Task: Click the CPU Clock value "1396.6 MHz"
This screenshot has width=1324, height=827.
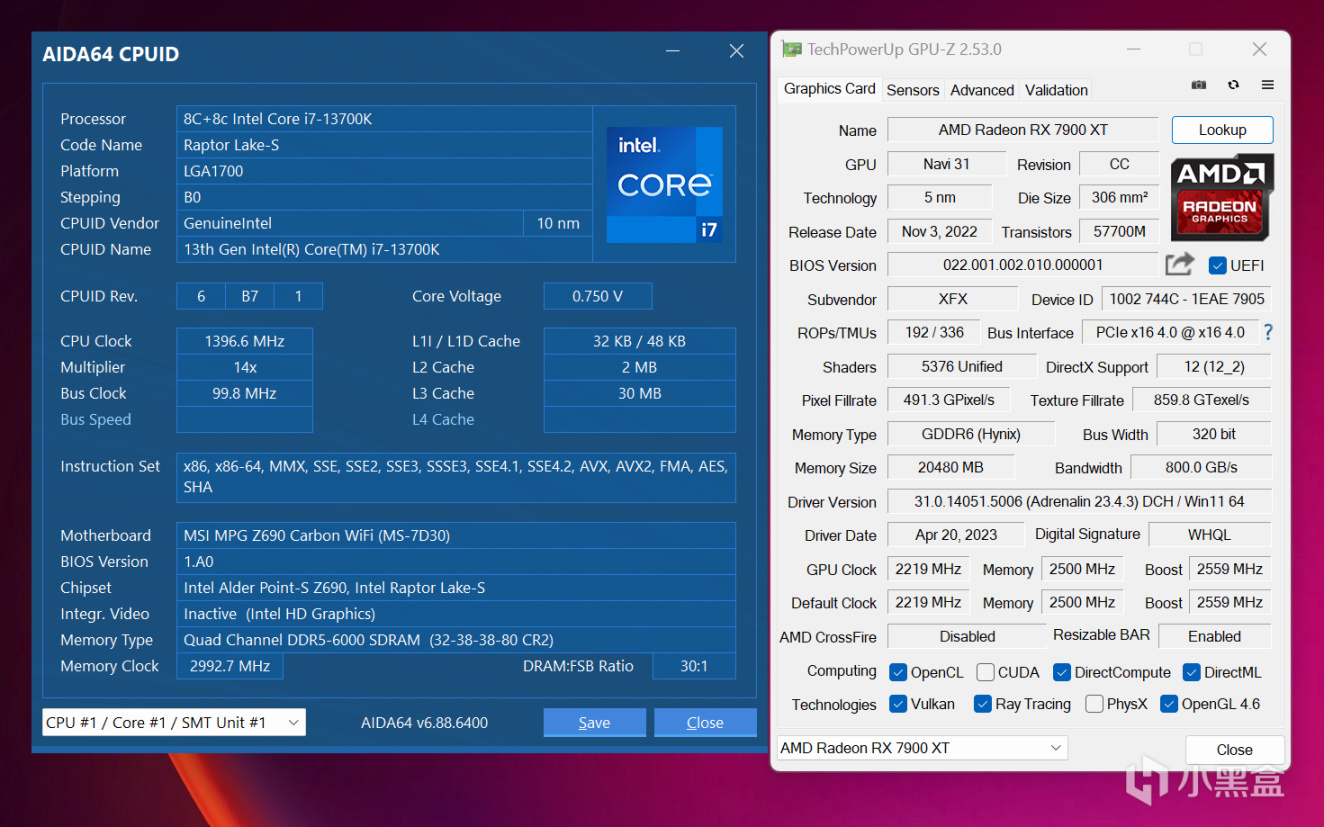Action: click(245, 341)
